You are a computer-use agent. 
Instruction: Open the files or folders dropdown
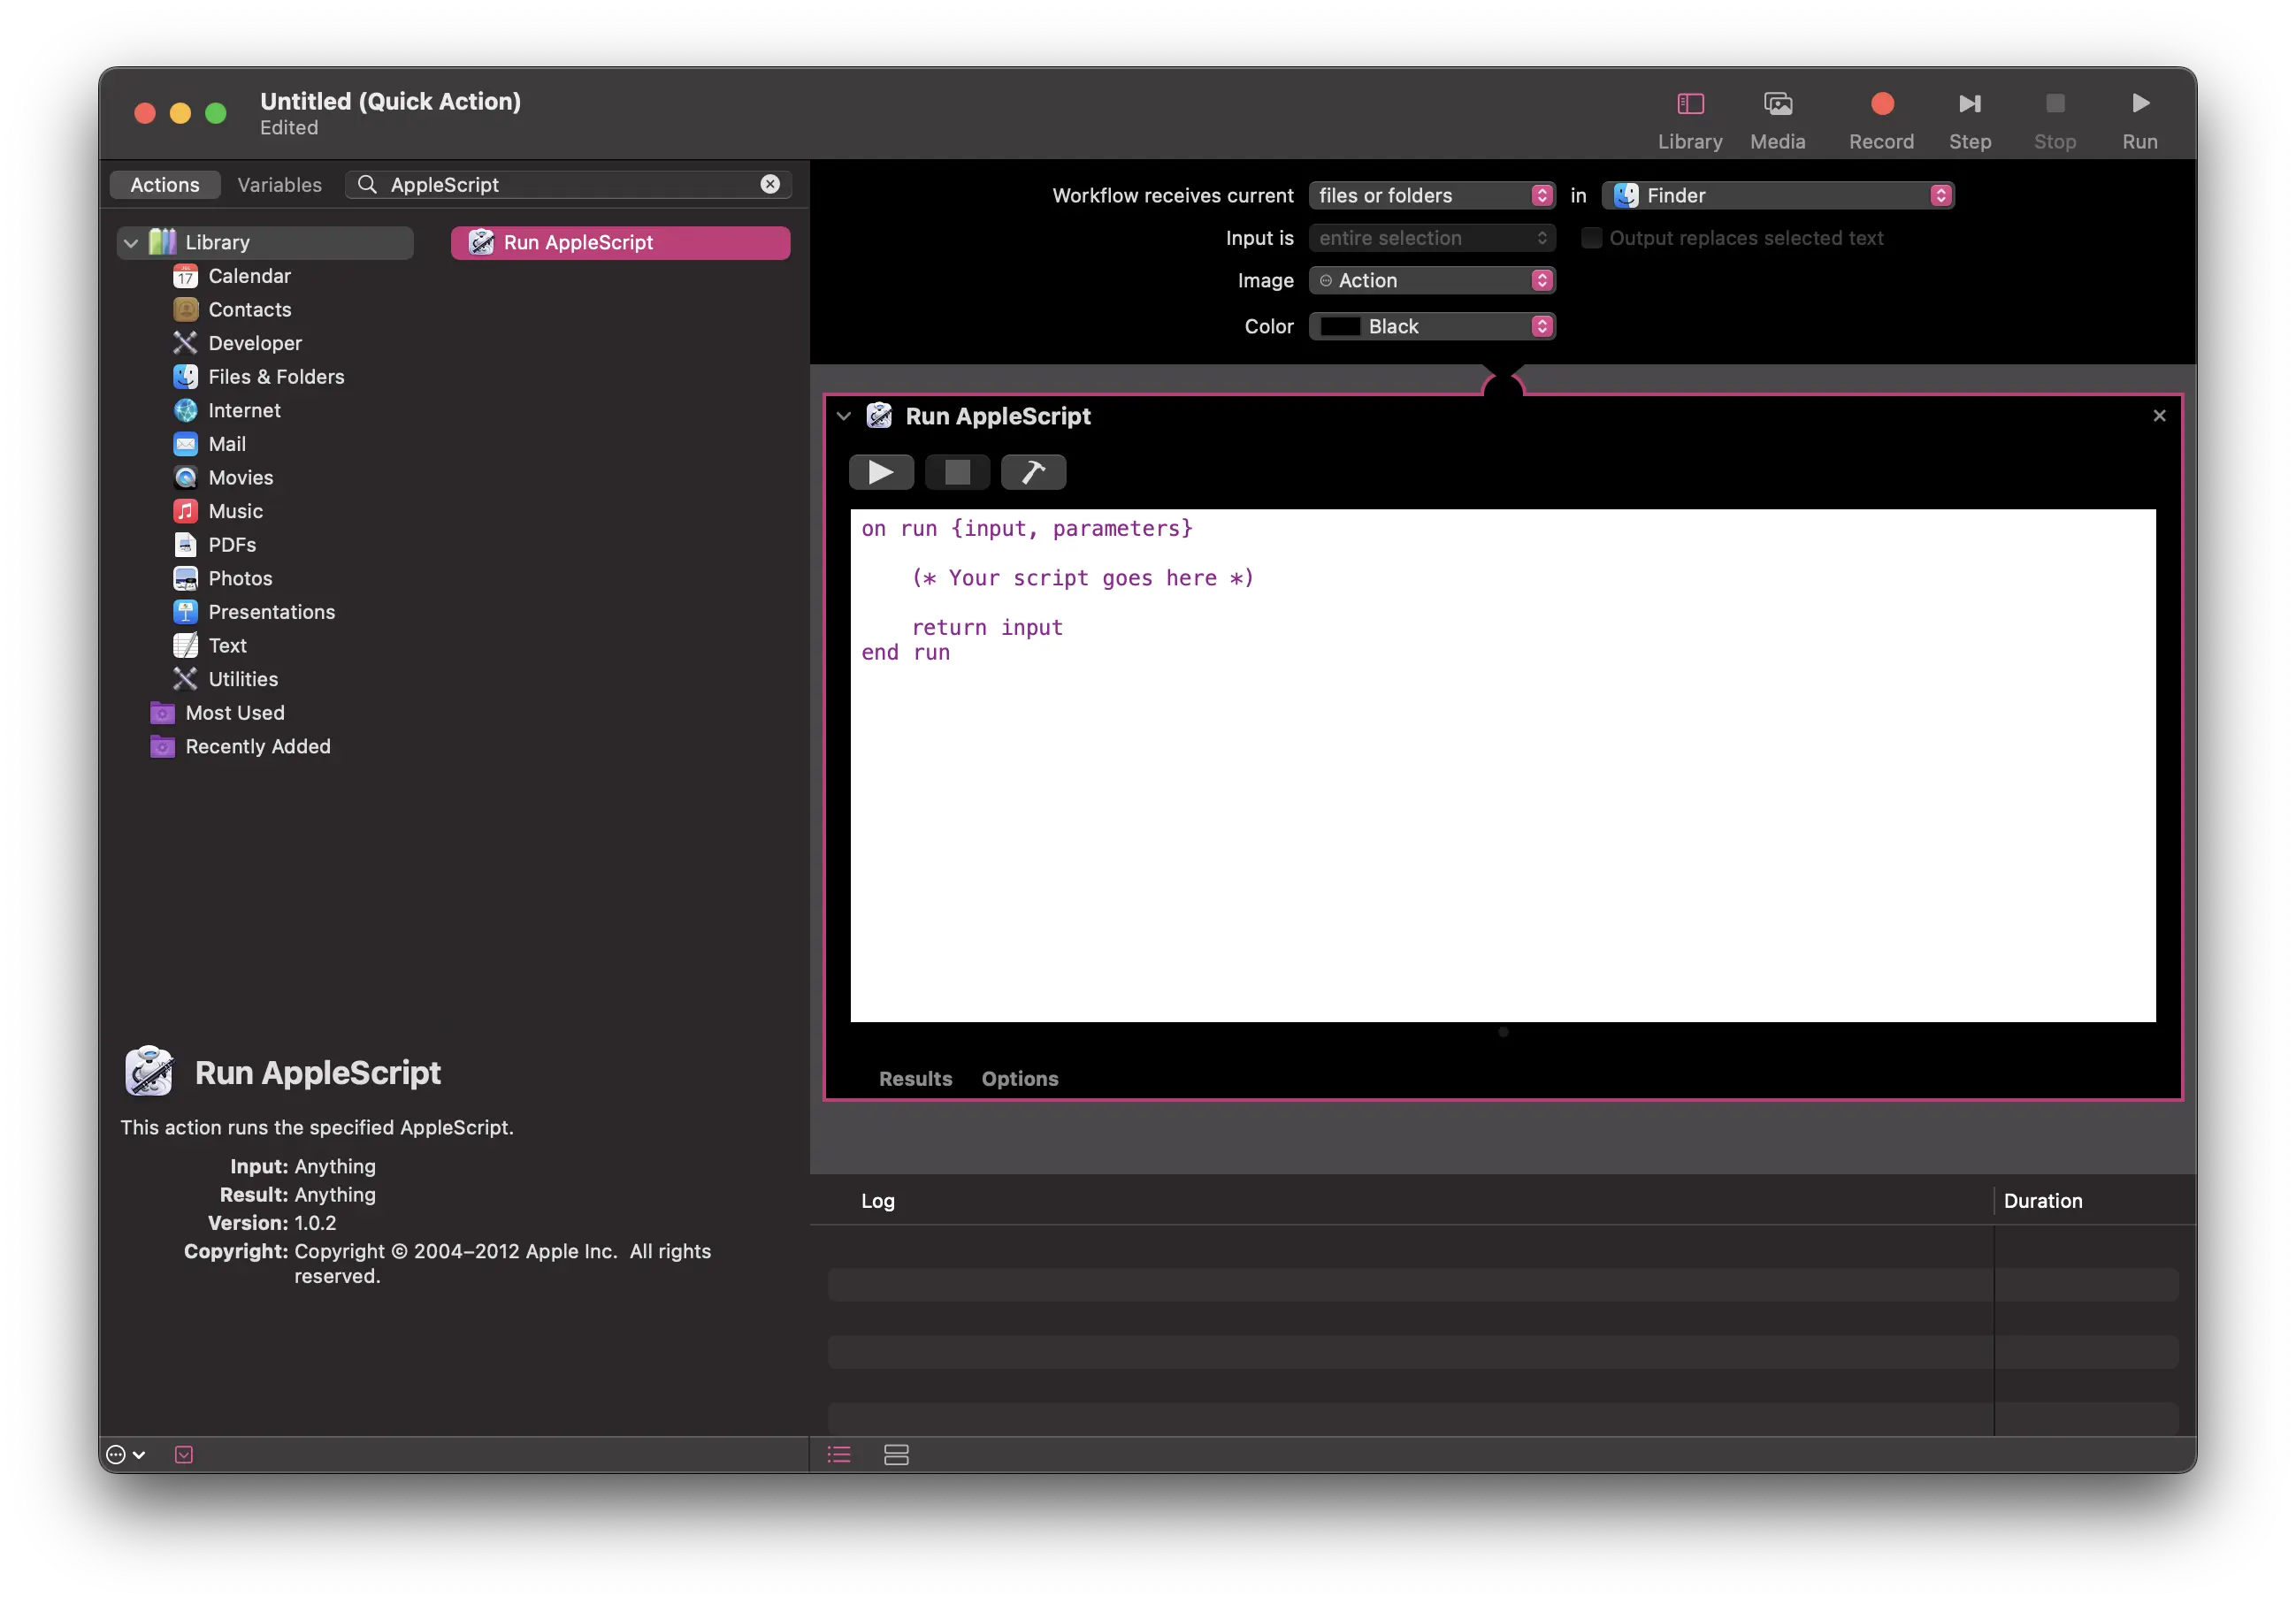coord(1432,195)
